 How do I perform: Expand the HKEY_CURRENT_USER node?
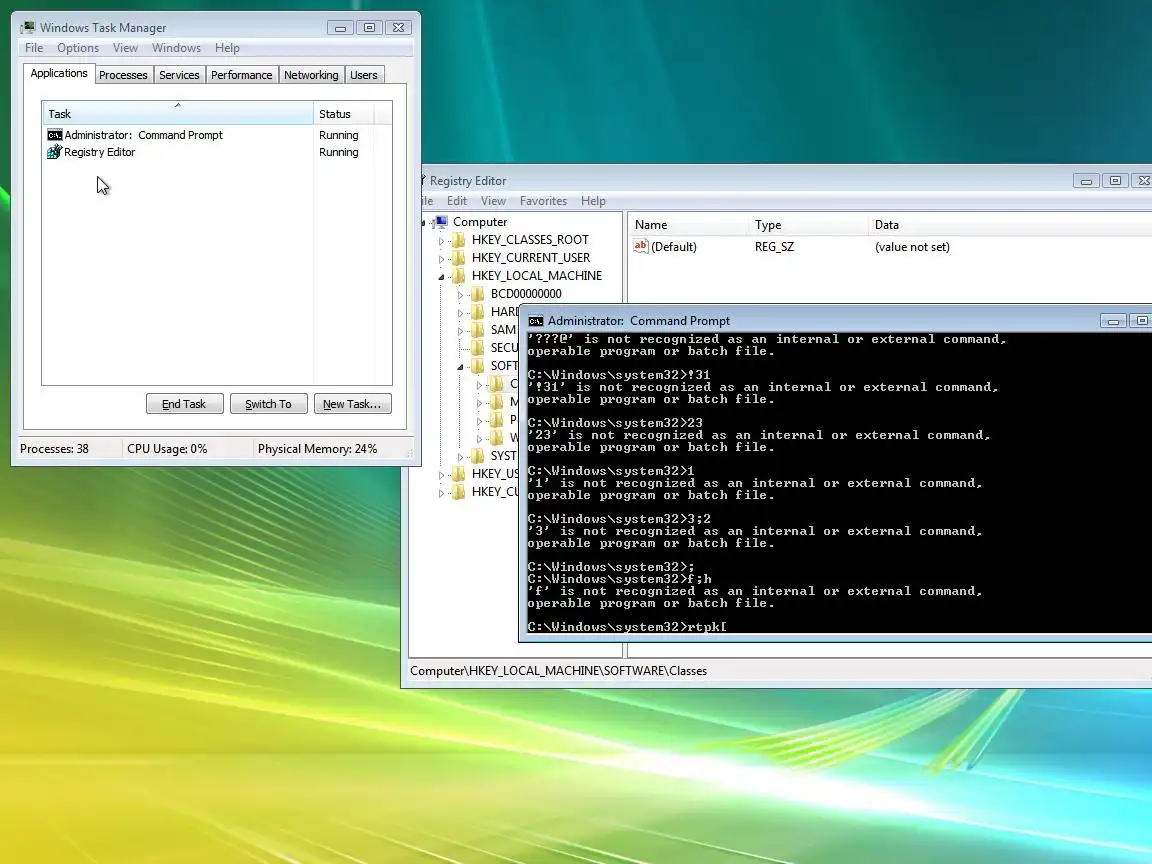442,259
